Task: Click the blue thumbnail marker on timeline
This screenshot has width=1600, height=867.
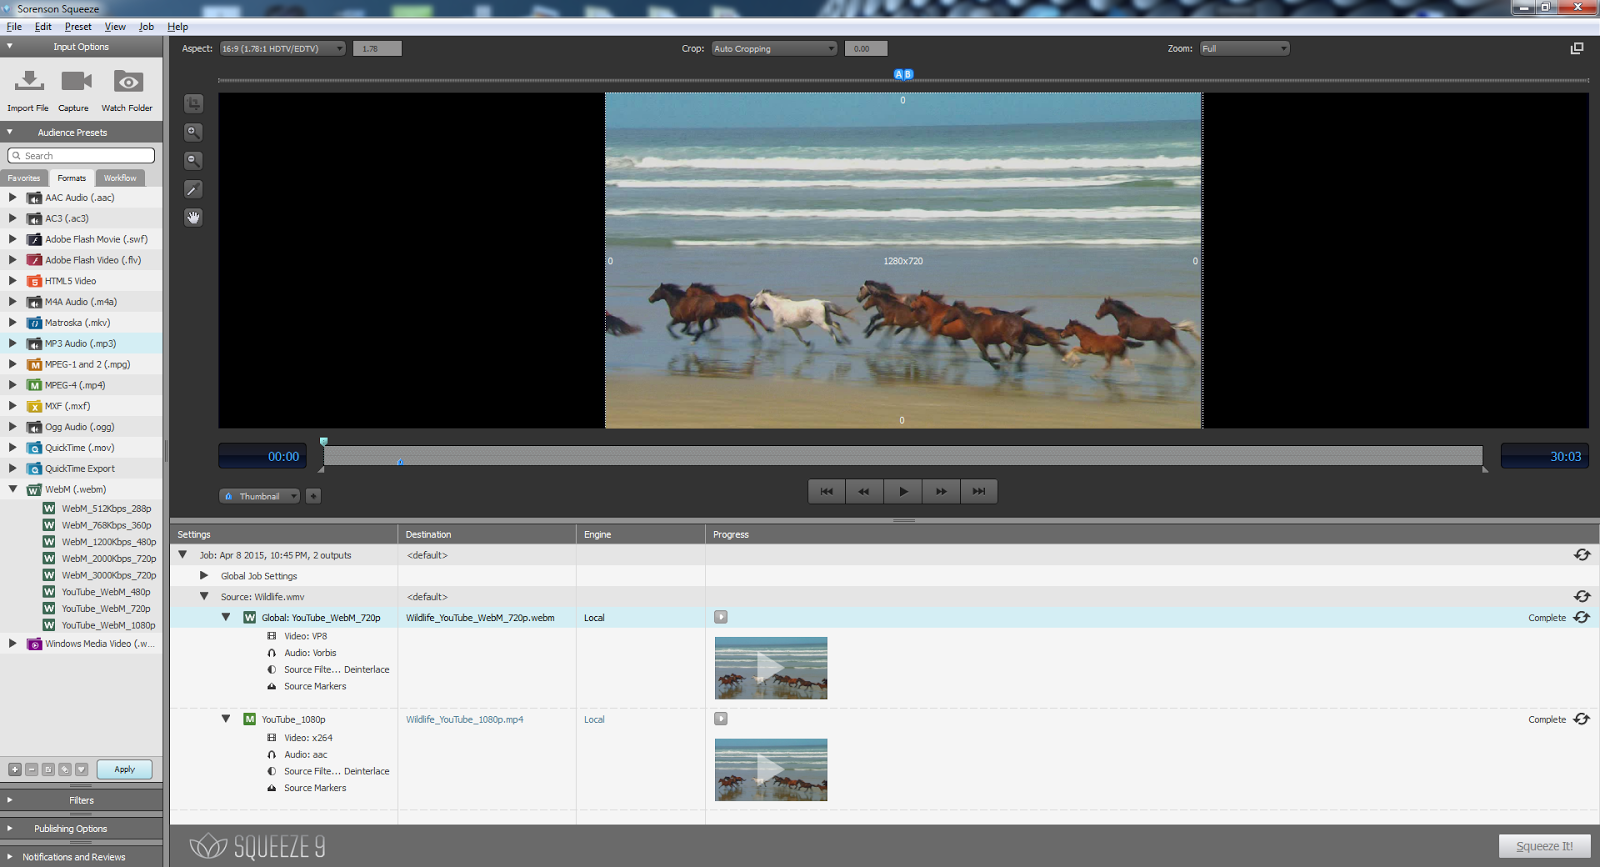Action: 401,462
